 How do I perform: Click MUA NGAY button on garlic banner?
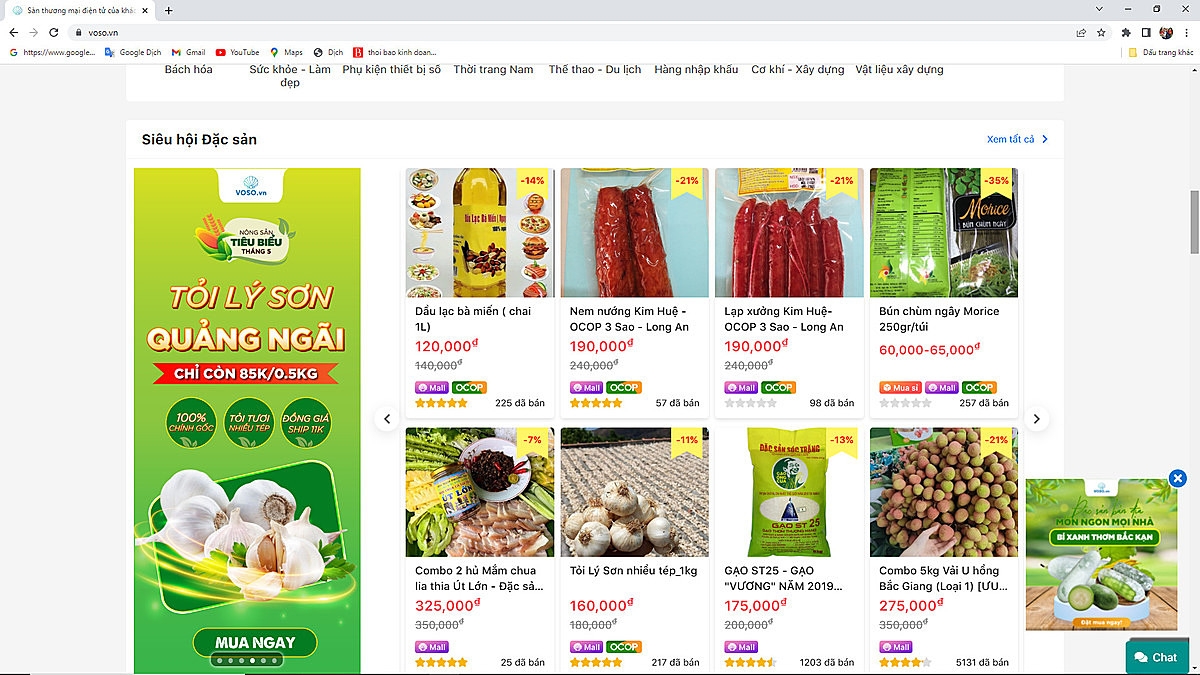256,642
